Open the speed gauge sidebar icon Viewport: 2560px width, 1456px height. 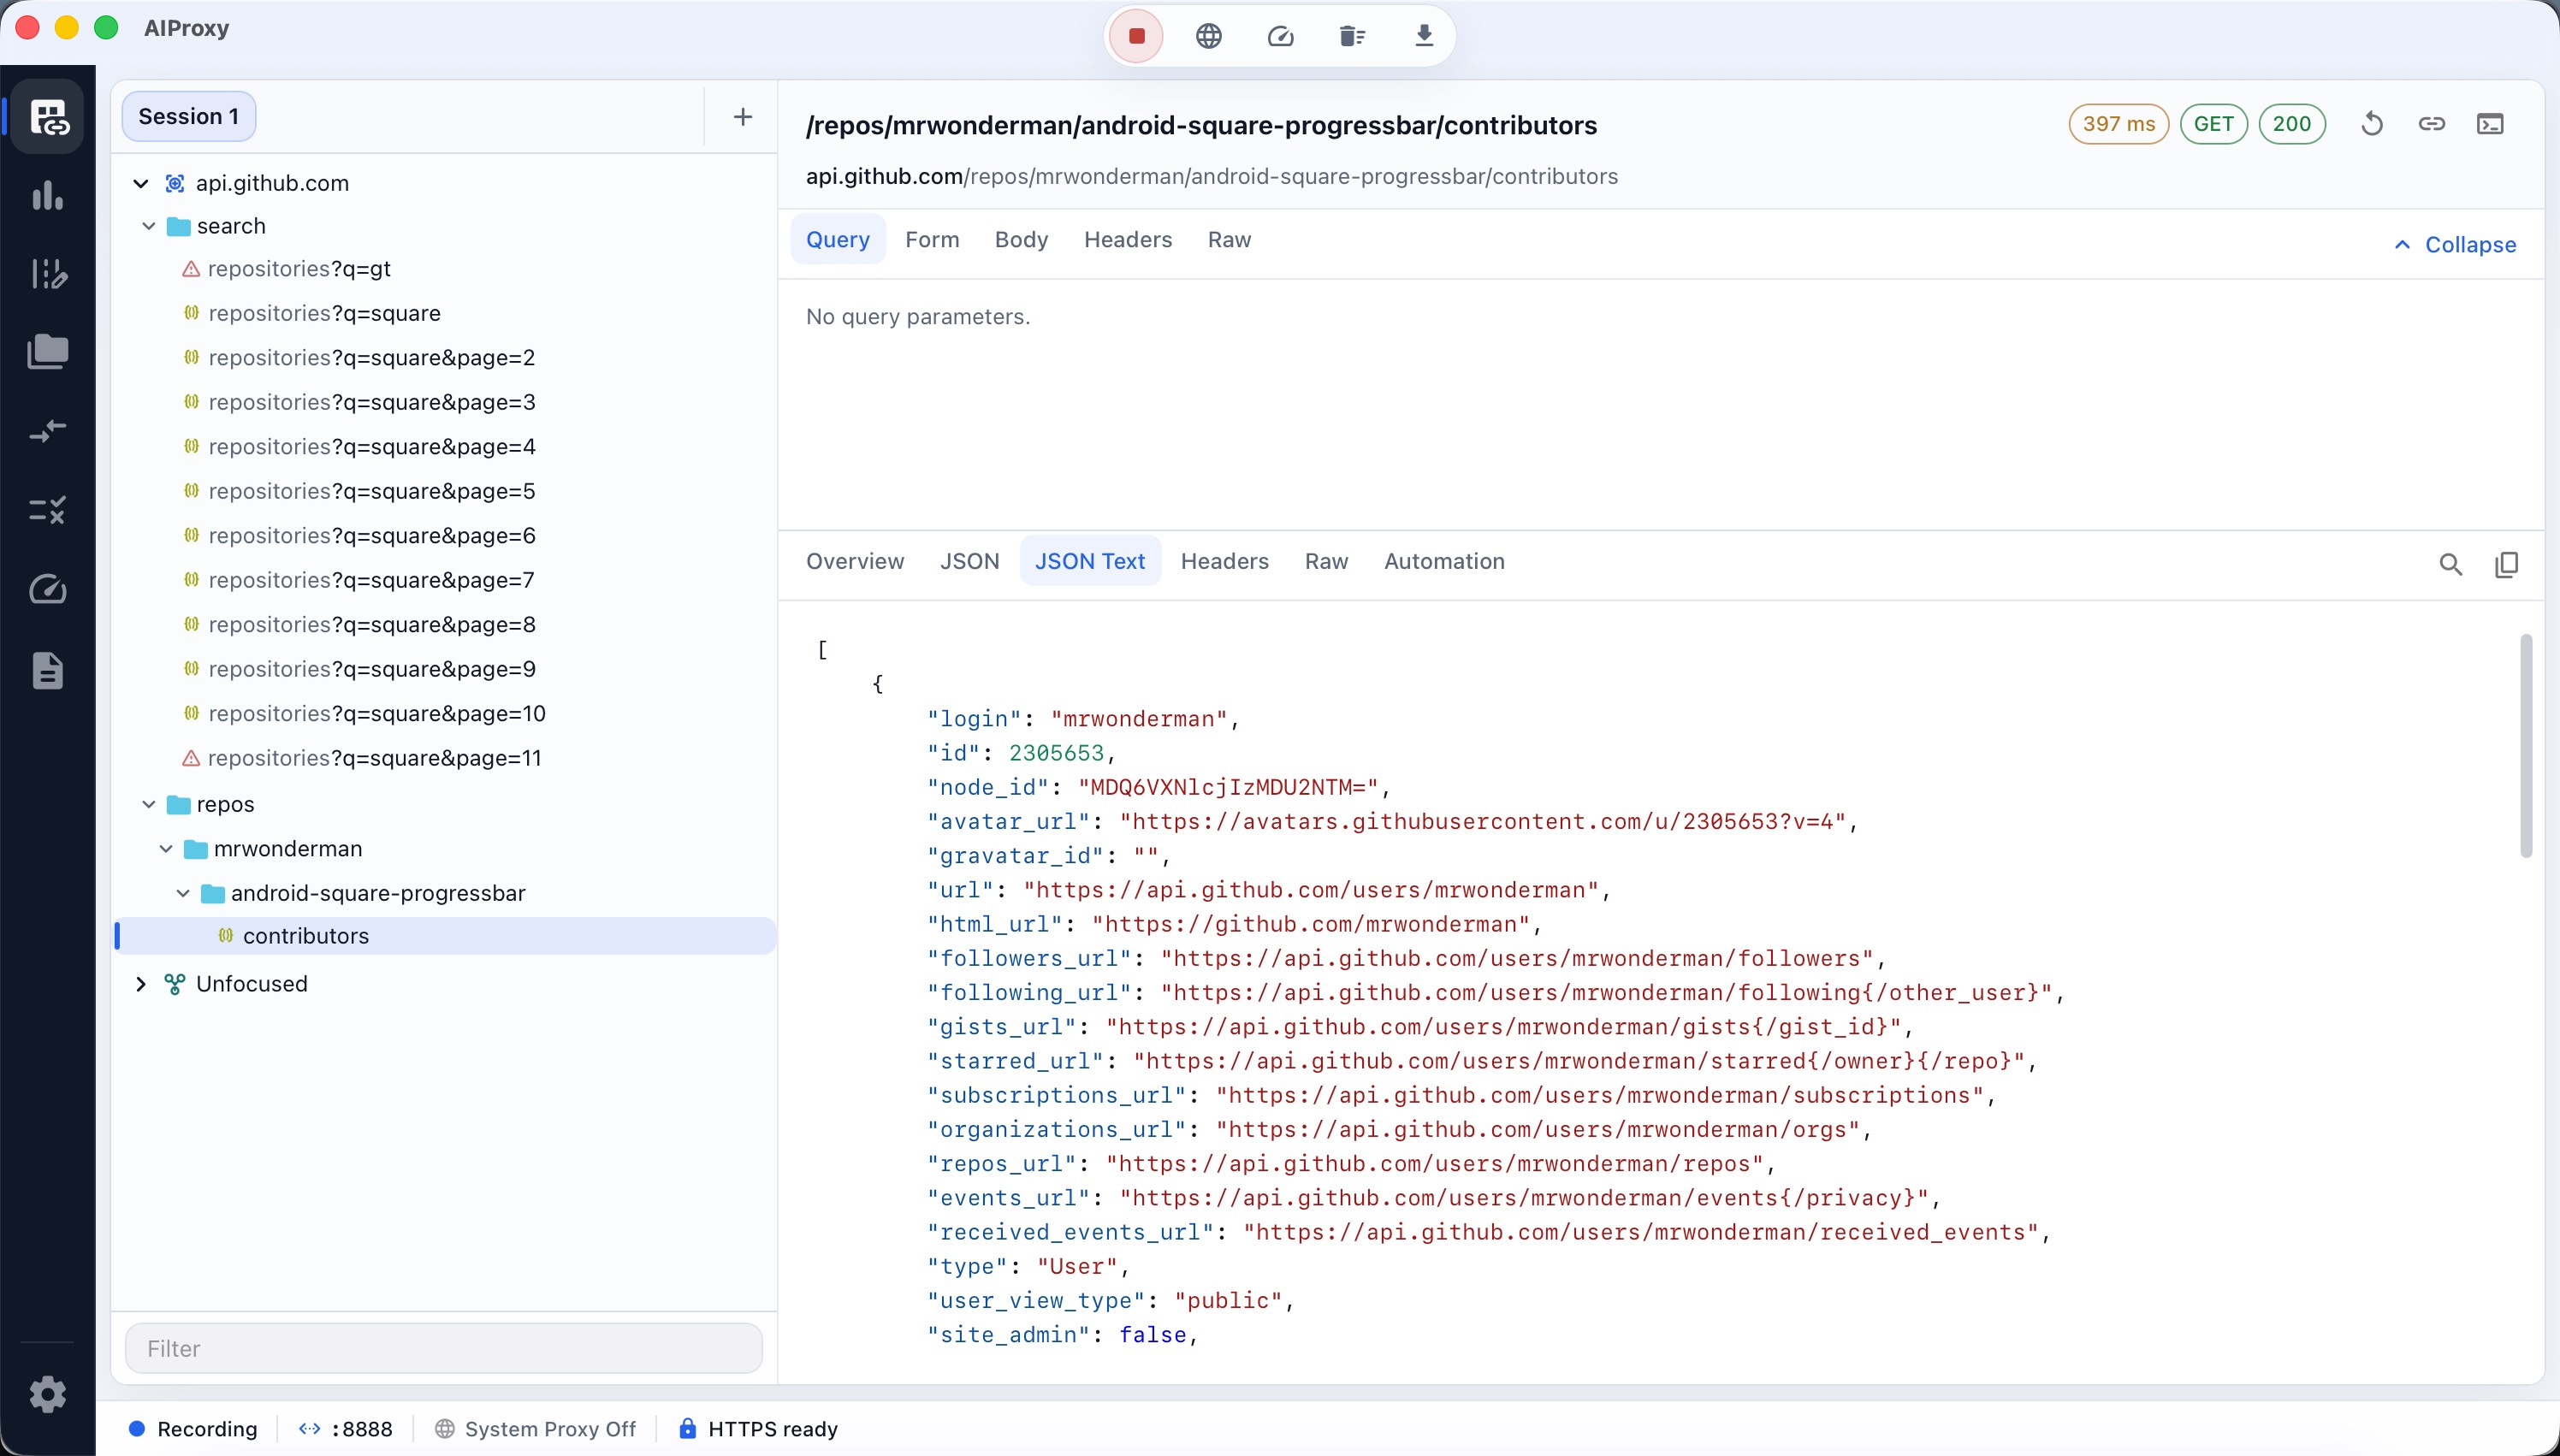pyautogui.click(x=48, y=589)
